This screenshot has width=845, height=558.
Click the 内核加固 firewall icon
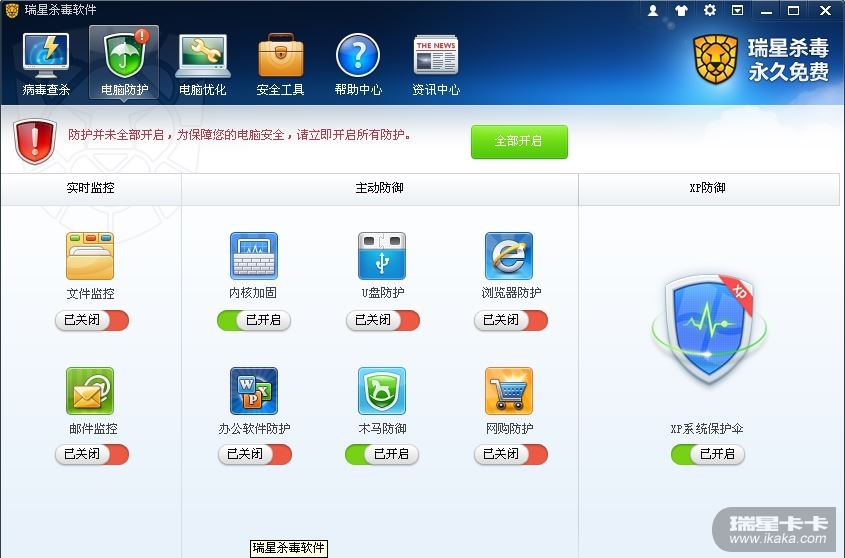[254, 256]
